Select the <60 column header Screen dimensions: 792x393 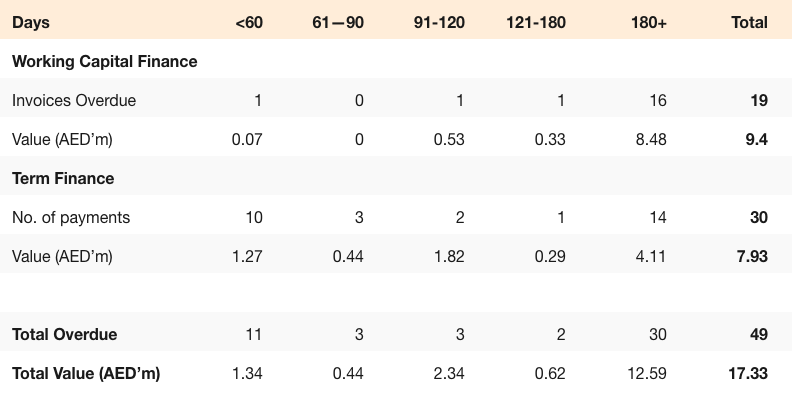coord(249,23)
